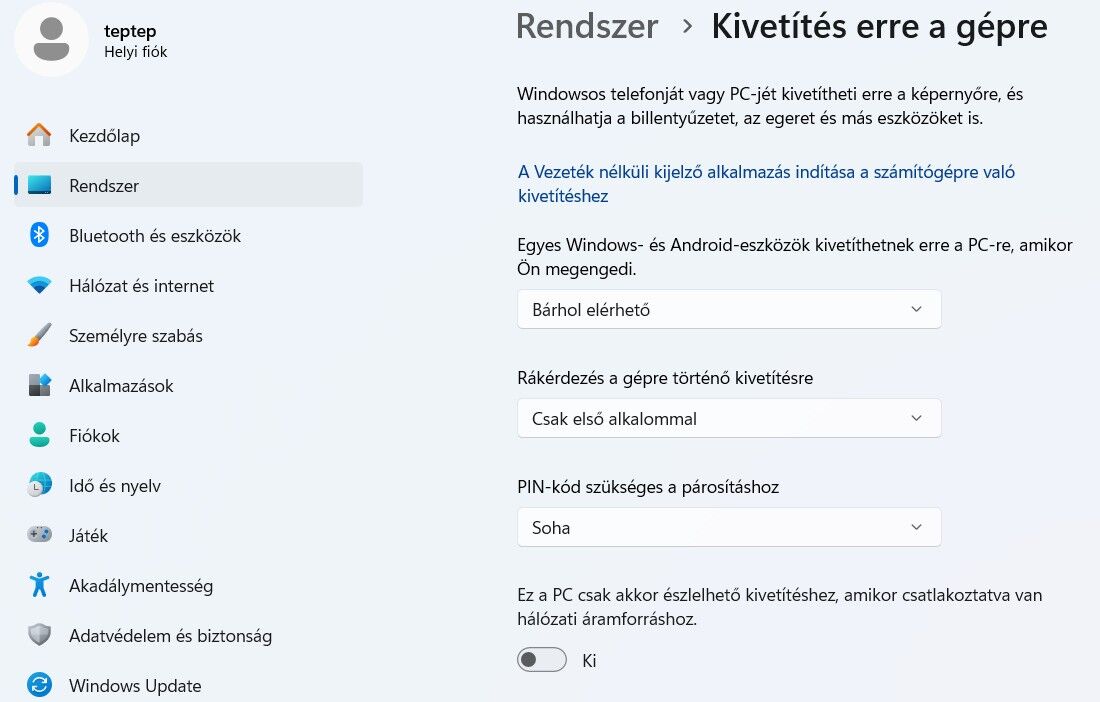Click the Adatvédelem és biztonság shield icon
The image size is (1100, 702).
tap(39, 636)
